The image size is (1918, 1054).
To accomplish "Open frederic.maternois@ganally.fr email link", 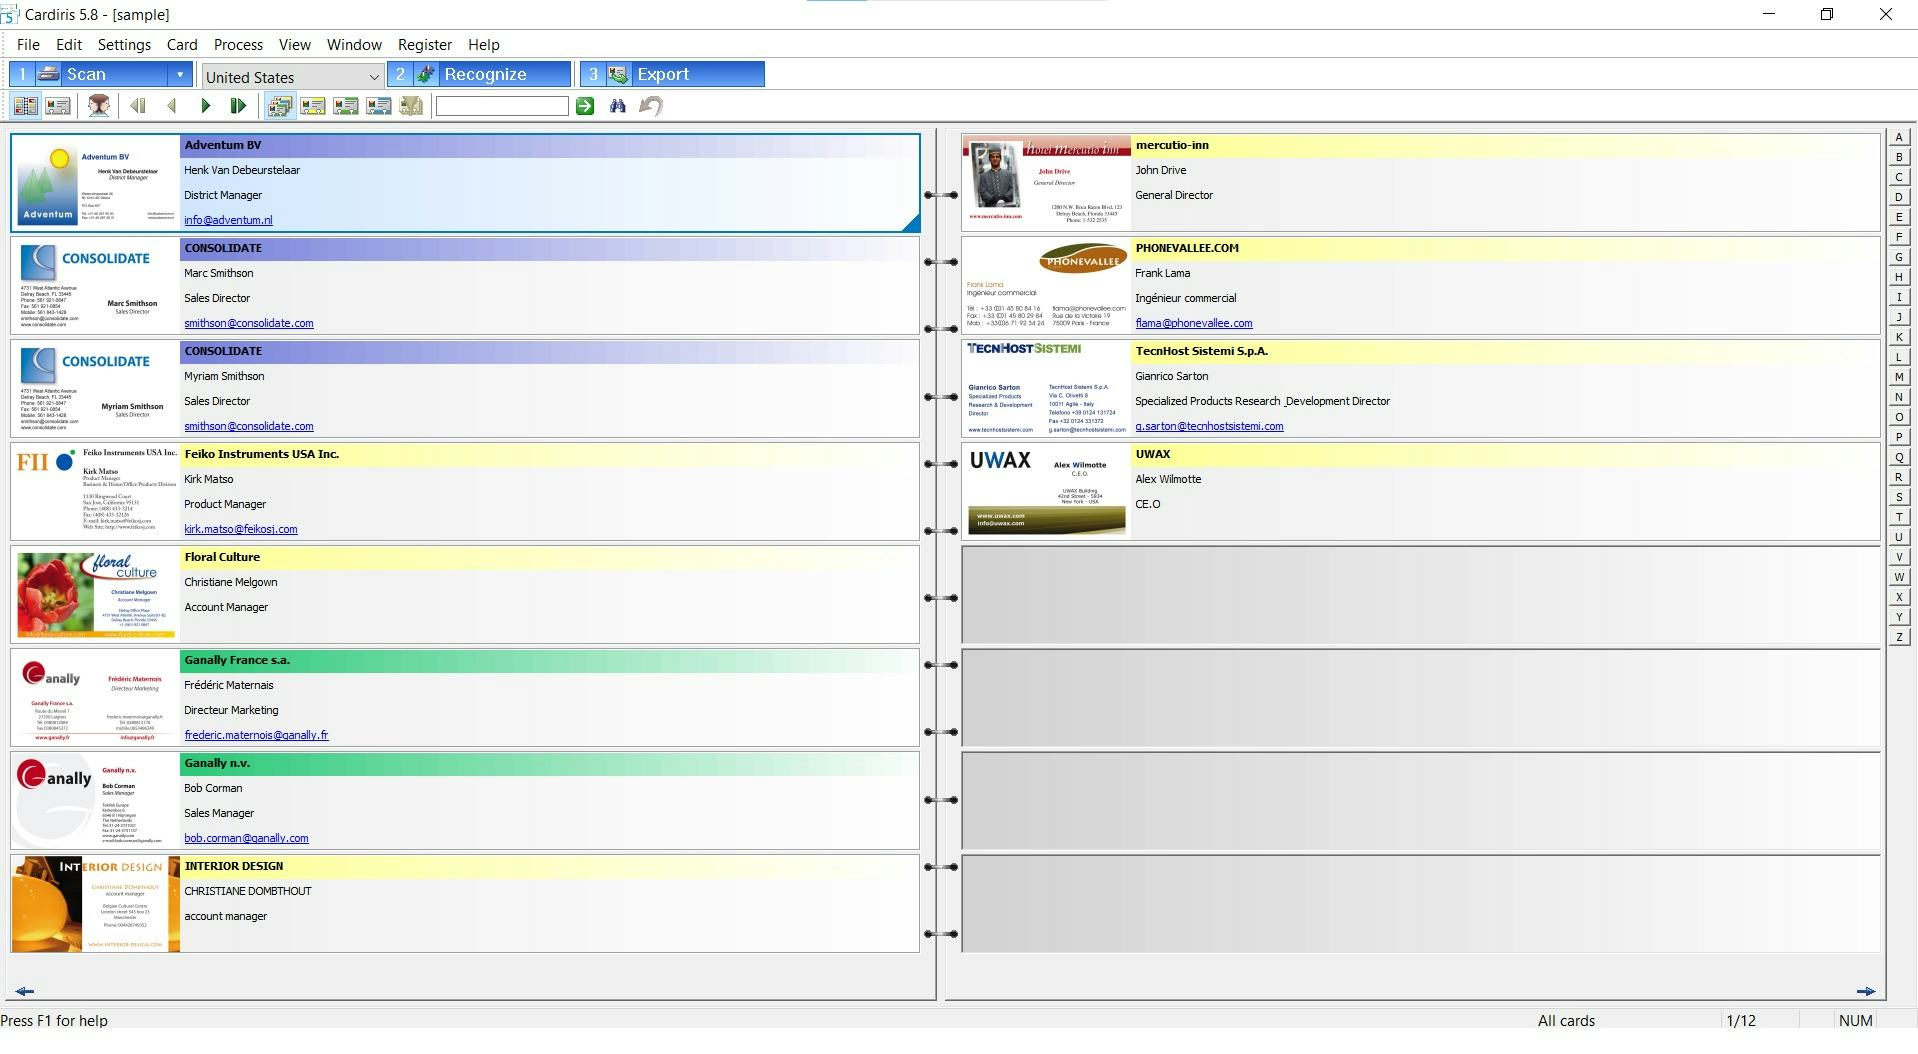I will click(x=256, y=735).
